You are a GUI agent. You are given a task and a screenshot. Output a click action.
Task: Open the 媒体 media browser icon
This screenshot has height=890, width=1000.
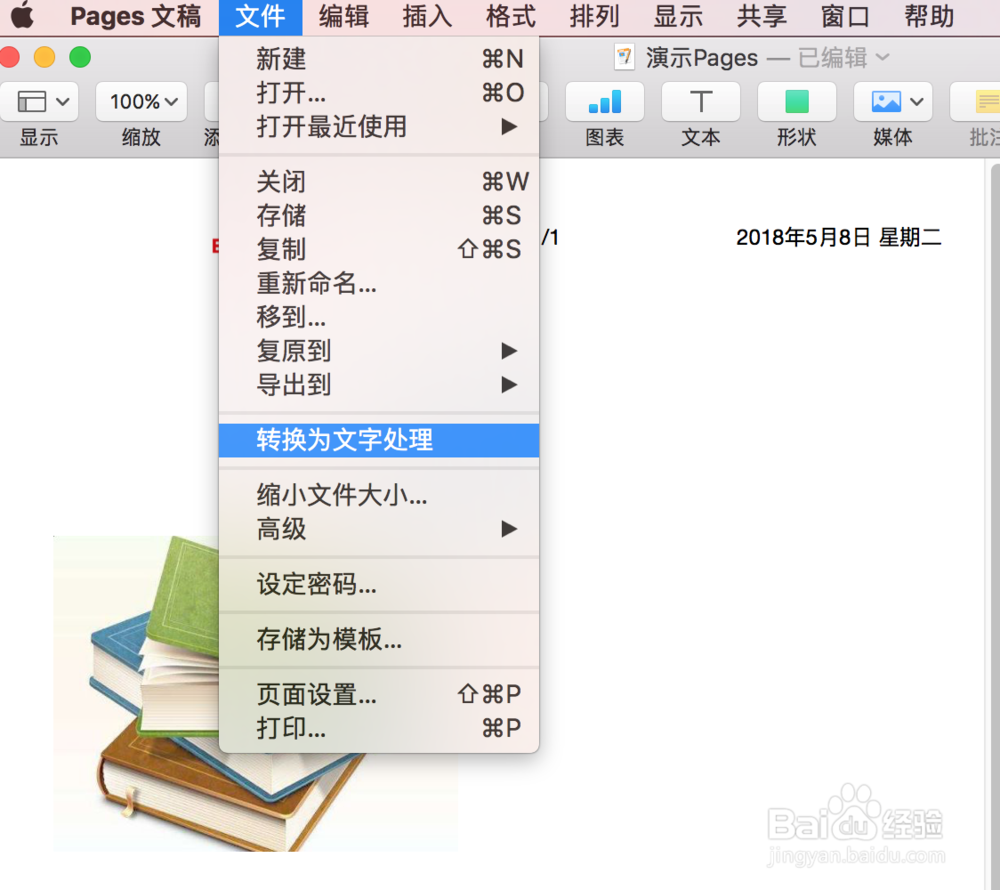[x=884, y=101]
